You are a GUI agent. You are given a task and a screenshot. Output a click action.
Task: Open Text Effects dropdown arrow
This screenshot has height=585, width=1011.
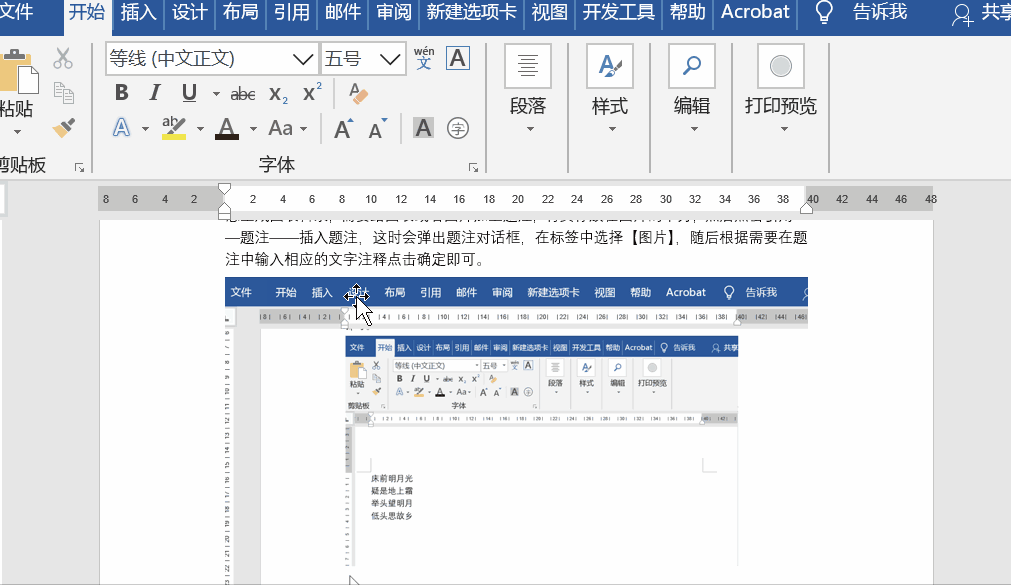pyautogui.click(x=145, y=129)
